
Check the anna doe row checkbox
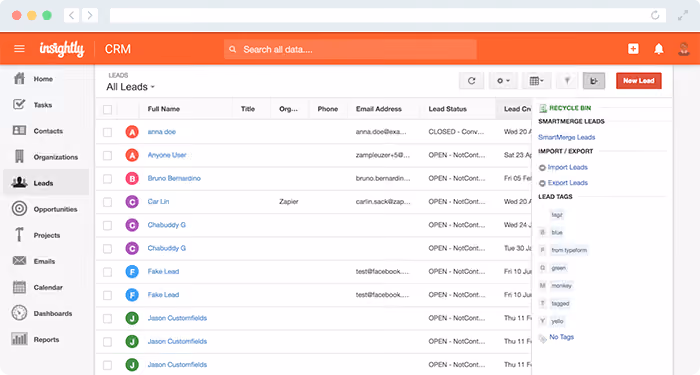pos(108,132)
